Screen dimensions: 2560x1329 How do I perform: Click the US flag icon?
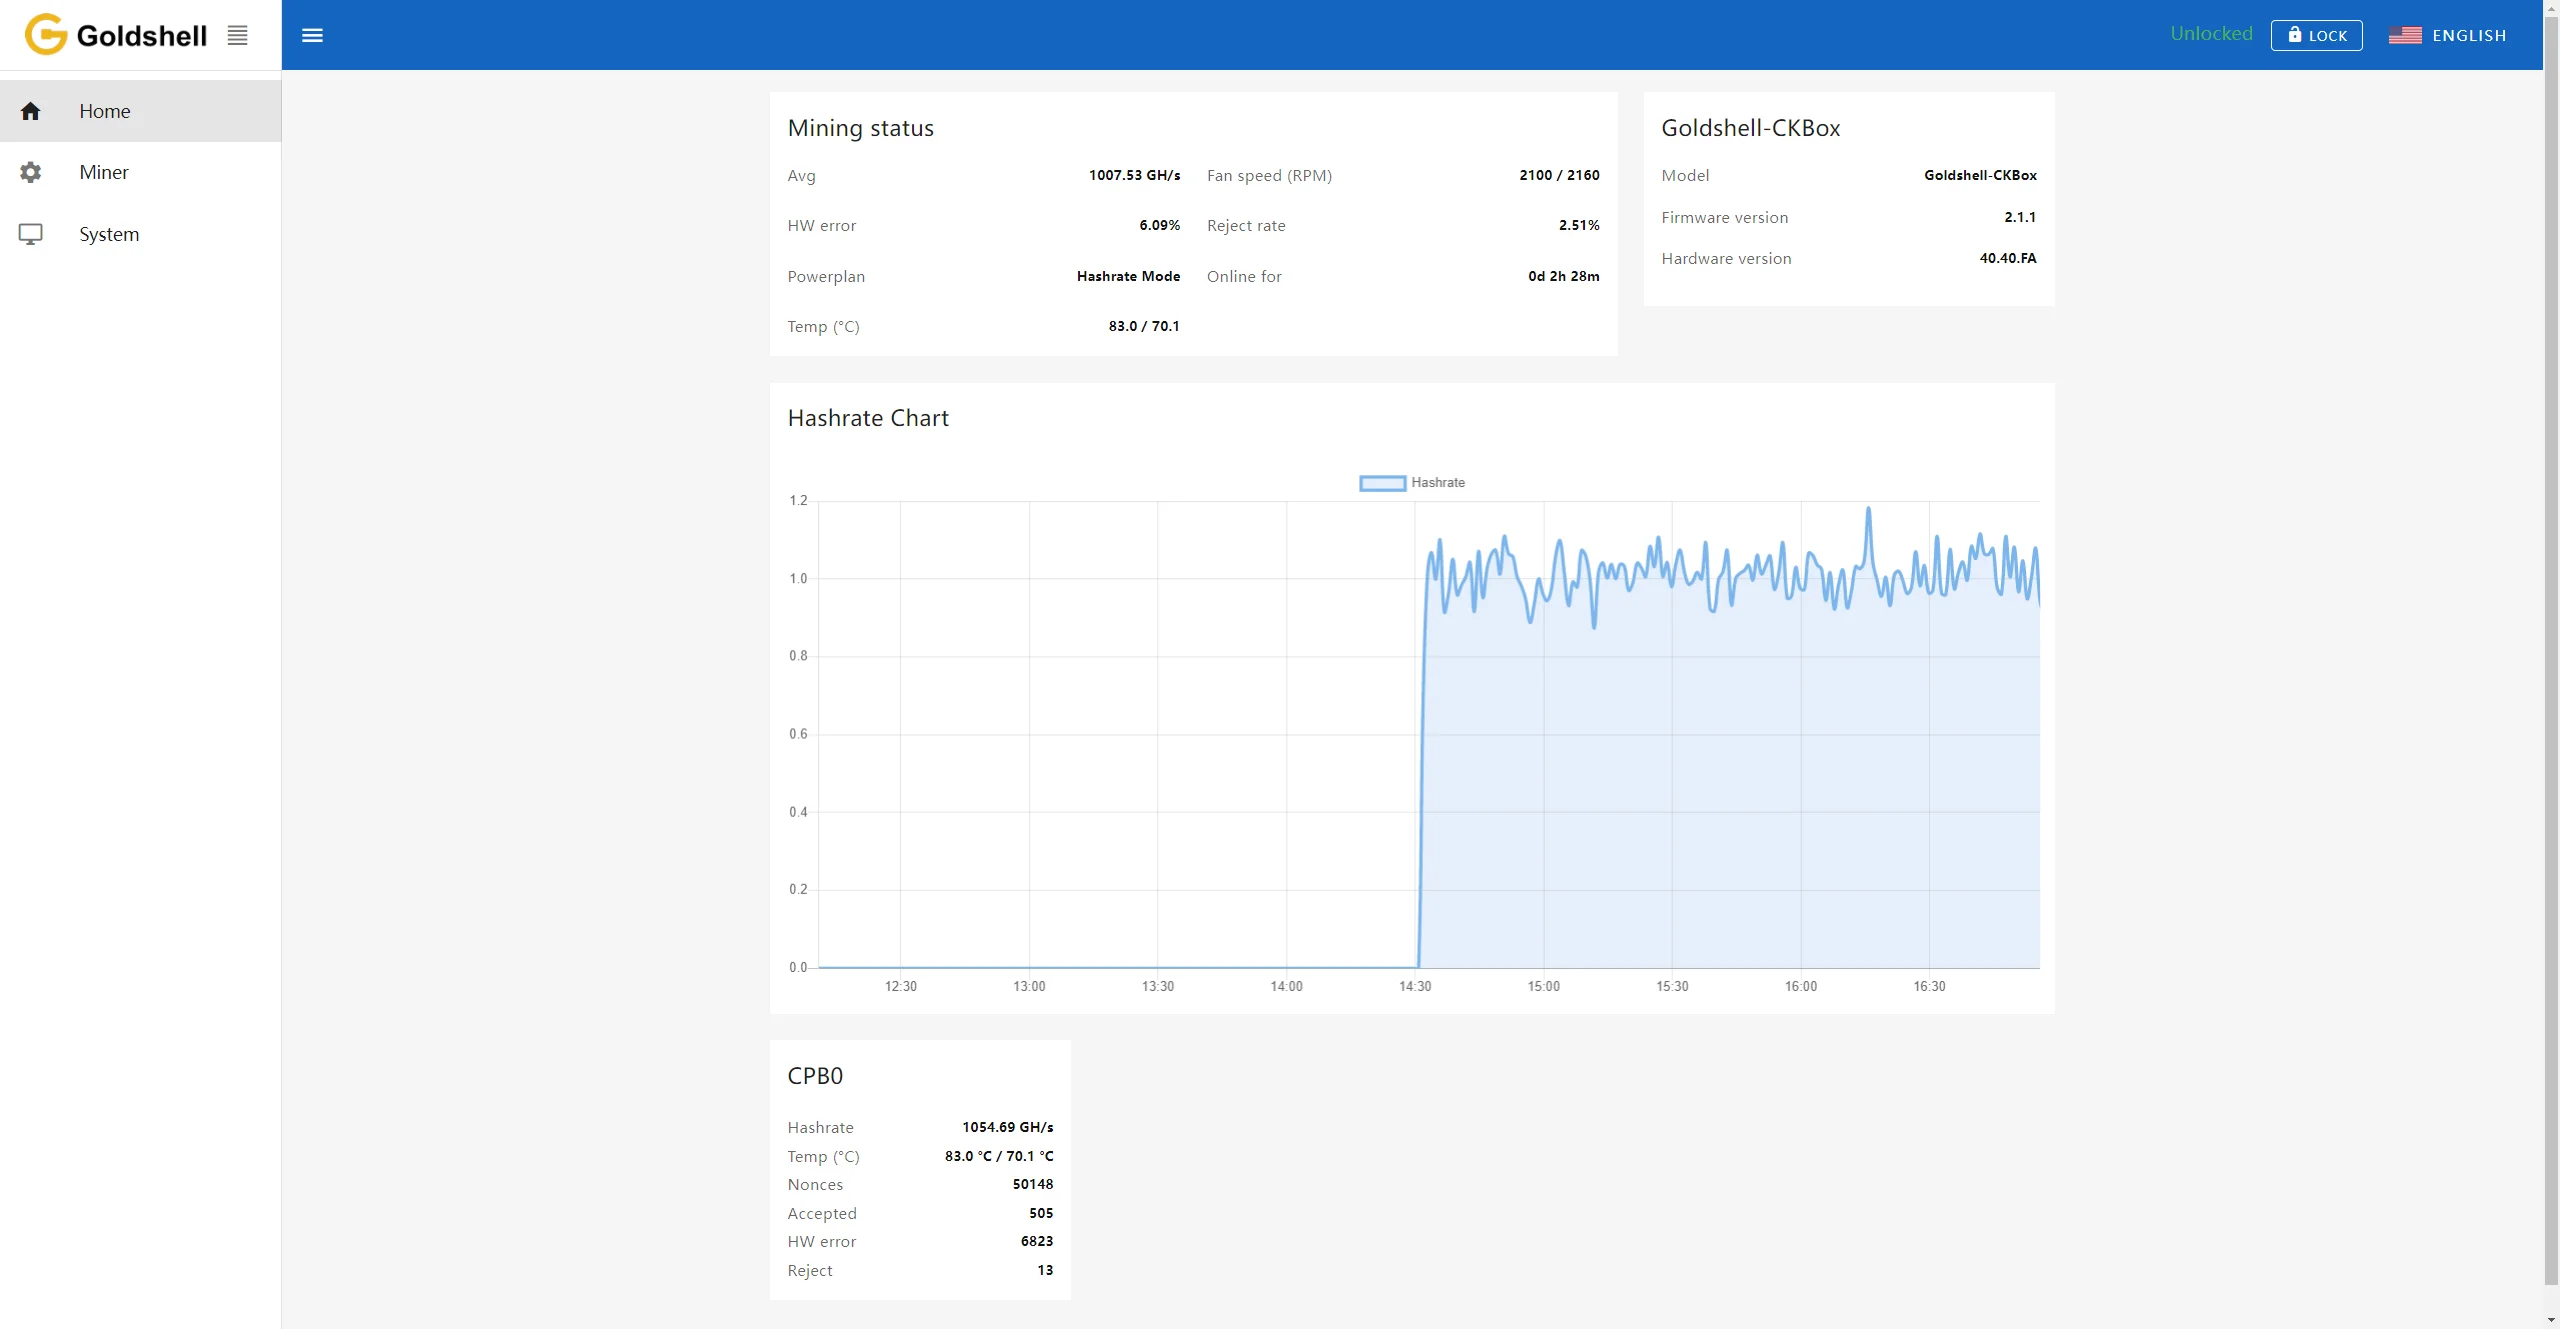coord(2405,35)
